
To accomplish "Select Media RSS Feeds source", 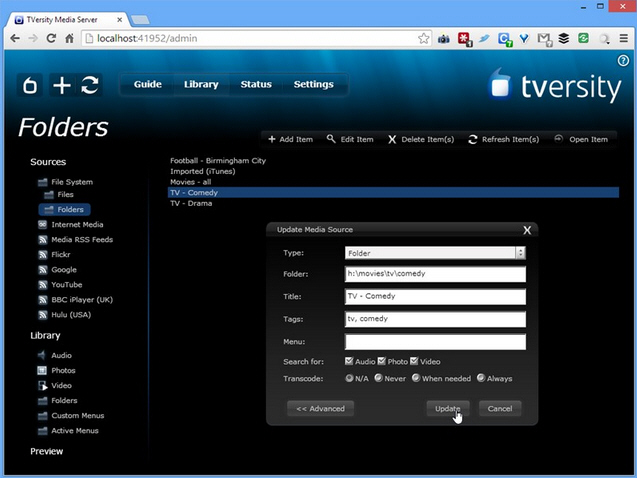I will click(76, 240).
